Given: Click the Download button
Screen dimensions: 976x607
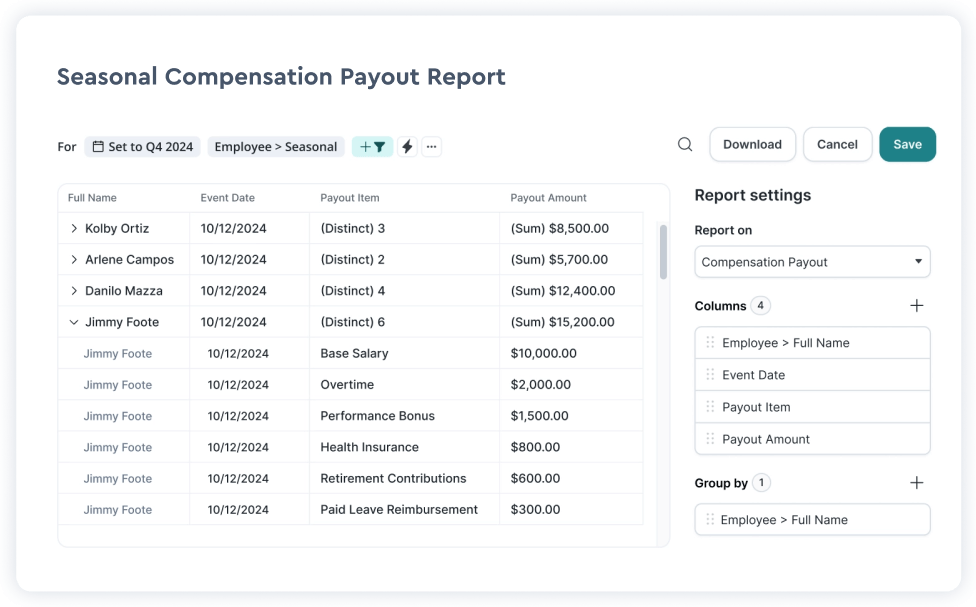Looking at the screenshot, I should click(x=752, y=144).
